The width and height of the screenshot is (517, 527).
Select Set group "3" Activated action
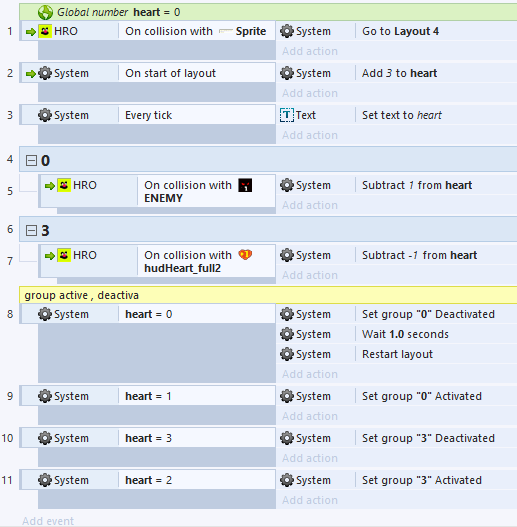pyautogui.click(x=422, y=480)
